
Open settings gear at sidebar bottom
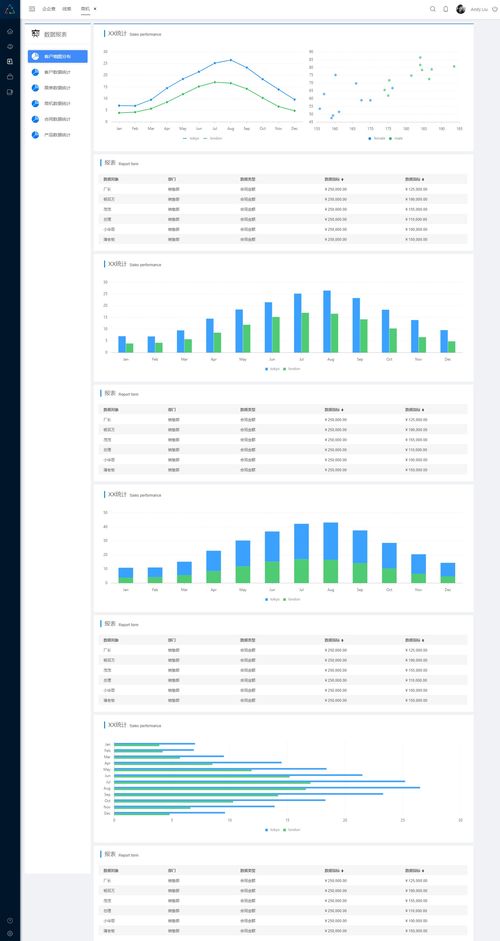tap(10, 933)
